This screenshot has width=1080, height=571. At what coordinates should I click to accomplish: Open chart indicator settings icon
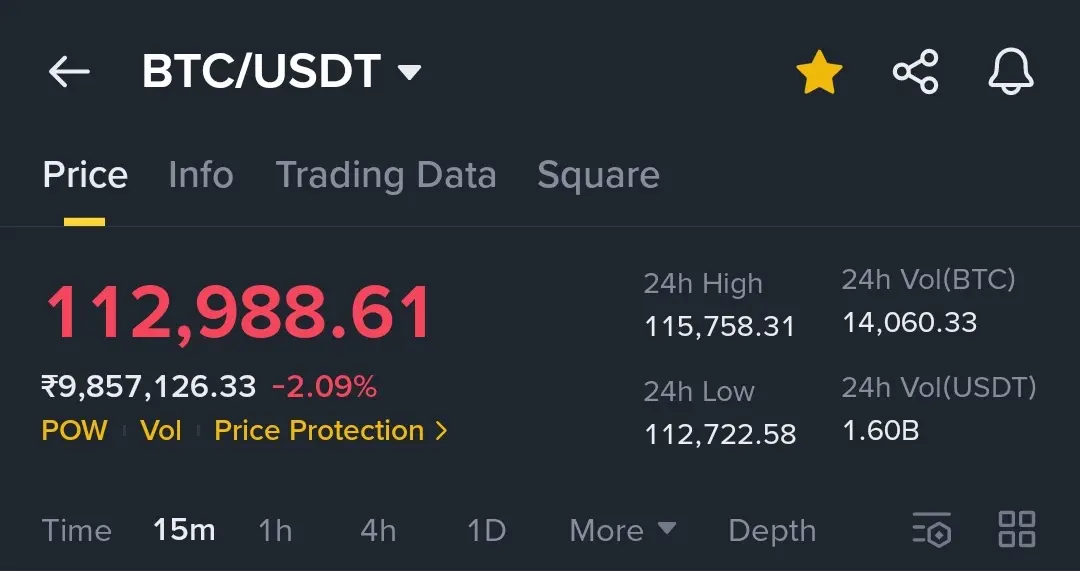pyautogui.click(x=932, y=530)
